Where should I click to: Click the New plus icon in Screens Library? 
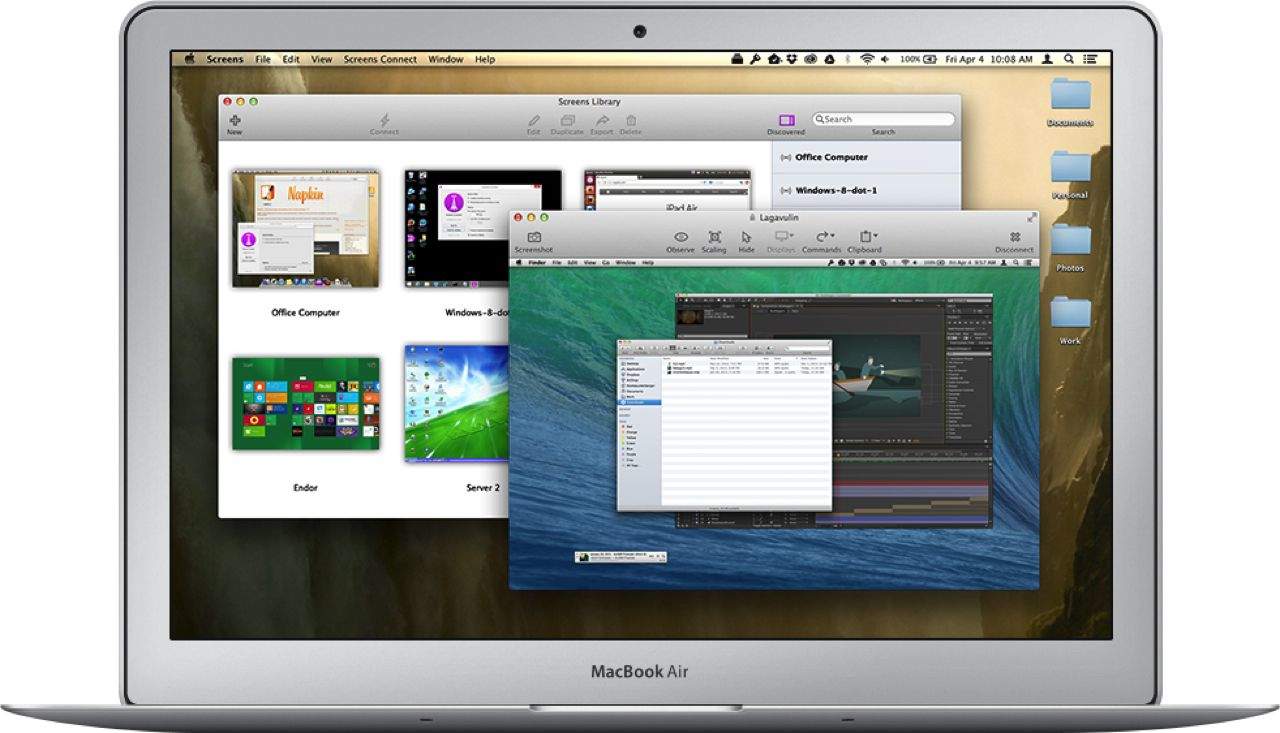(x=234, y=120)
